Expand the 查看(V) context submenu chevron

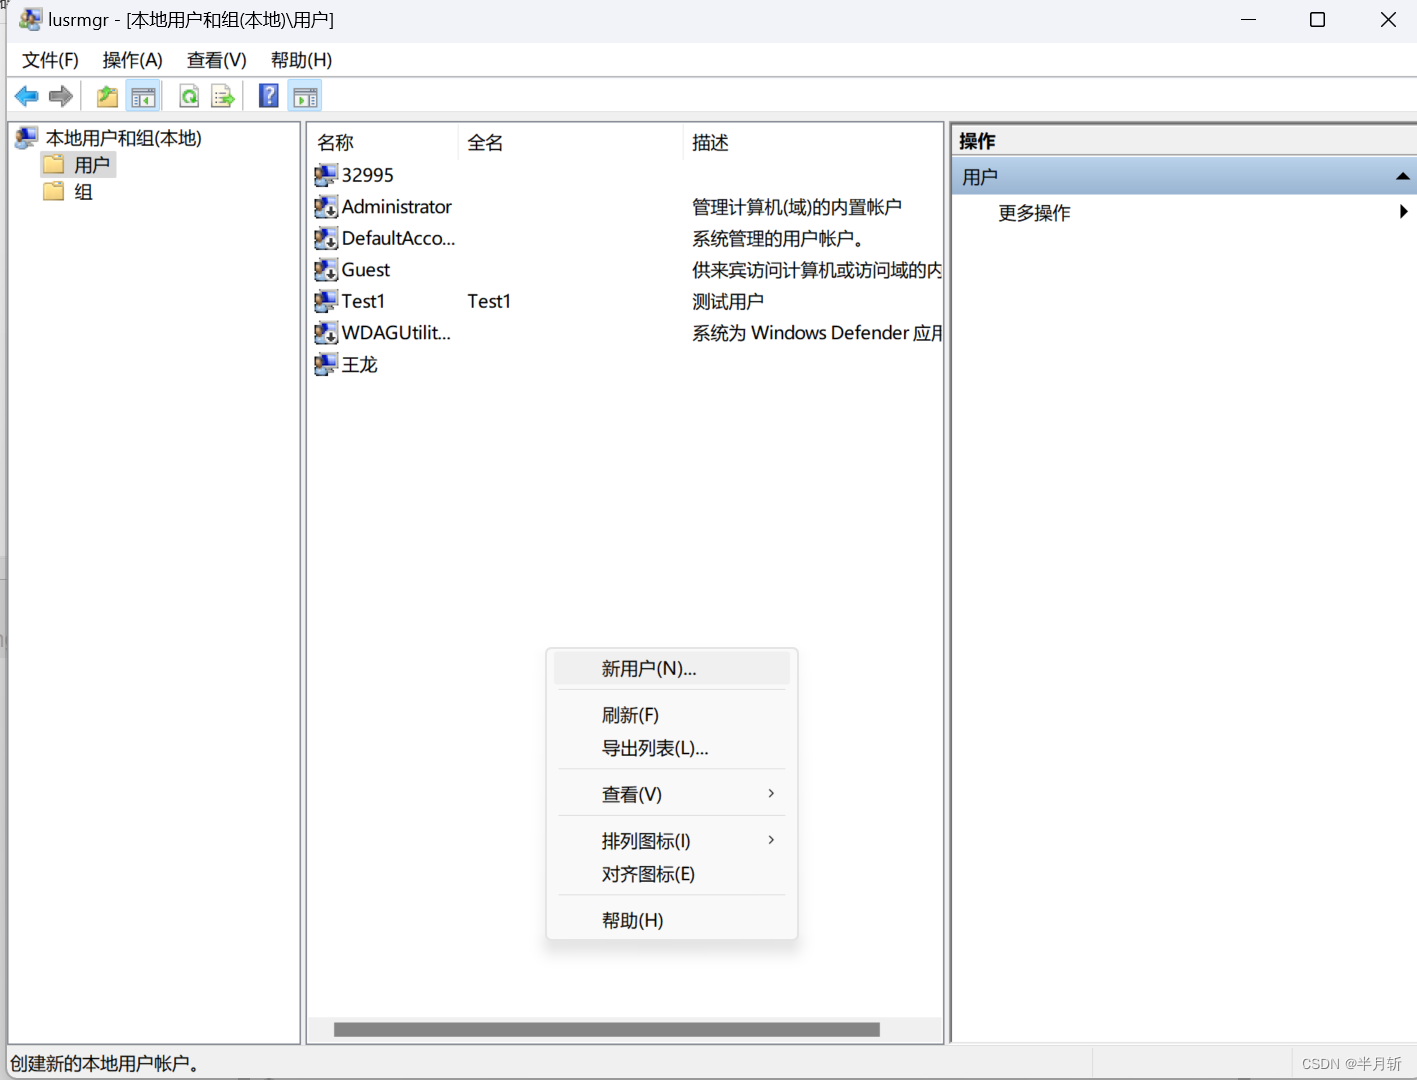click(771, 793)
